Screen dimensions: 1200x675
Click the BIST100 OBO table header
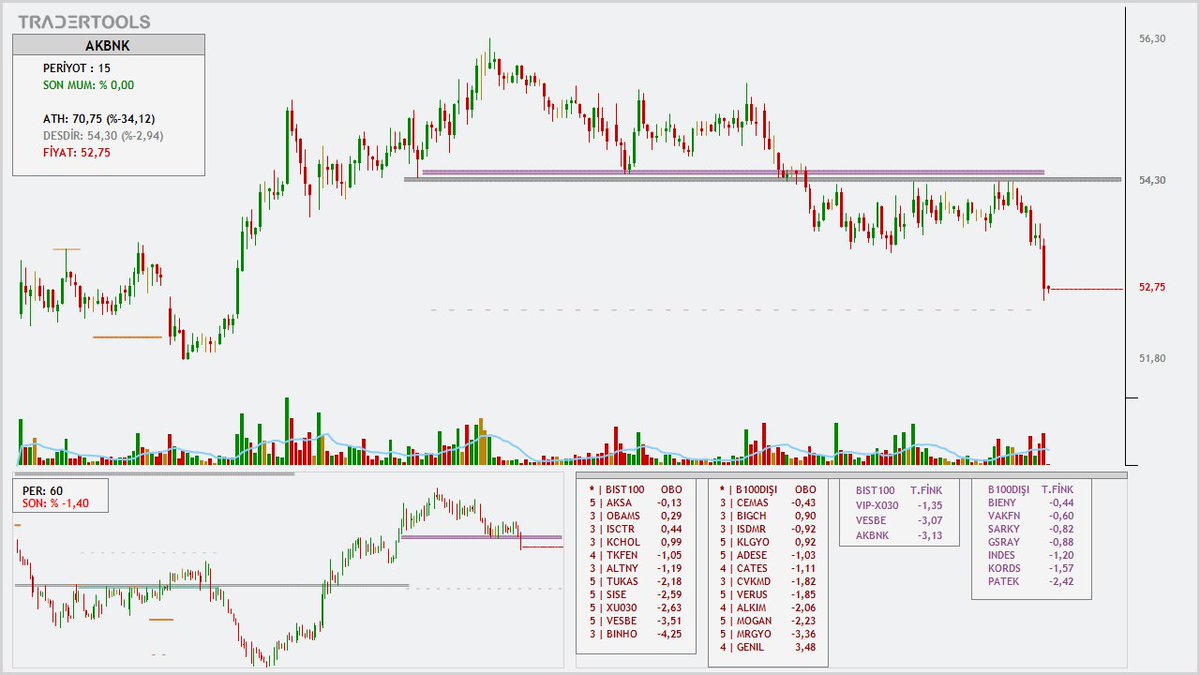pos(636,490)
